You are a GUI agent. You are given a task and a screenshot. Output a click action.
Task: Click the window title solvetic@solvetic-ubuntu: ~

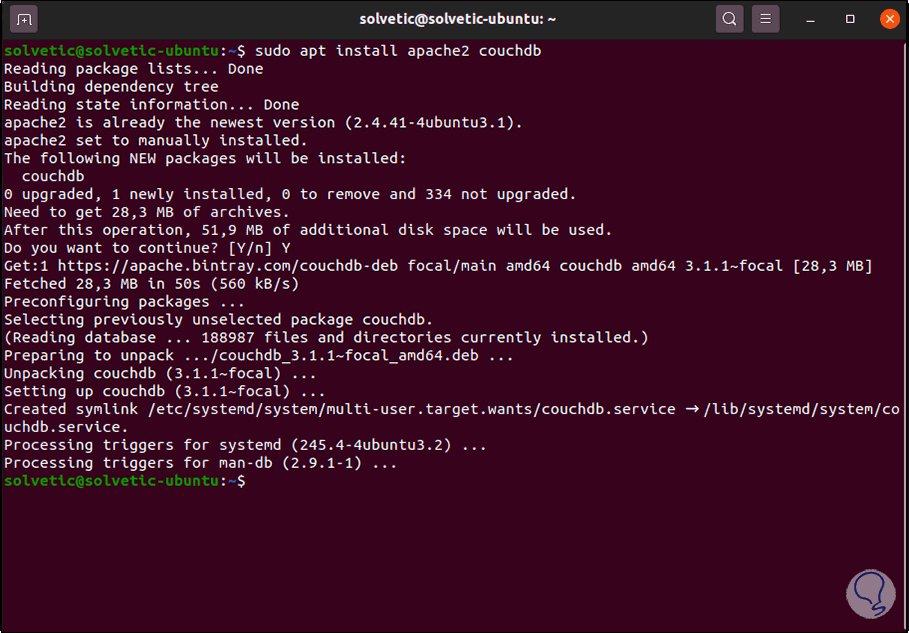[459, 18]
